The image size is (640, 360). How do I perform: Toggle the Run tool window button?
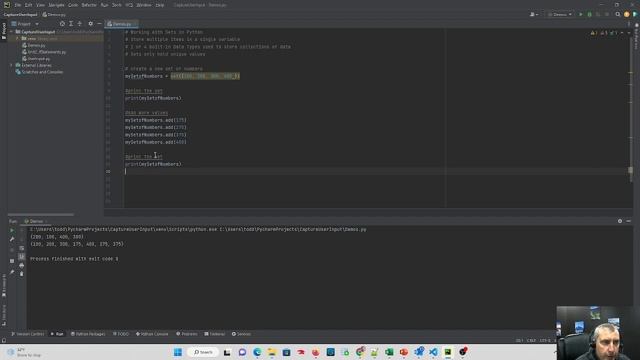(x=57, y=334)
